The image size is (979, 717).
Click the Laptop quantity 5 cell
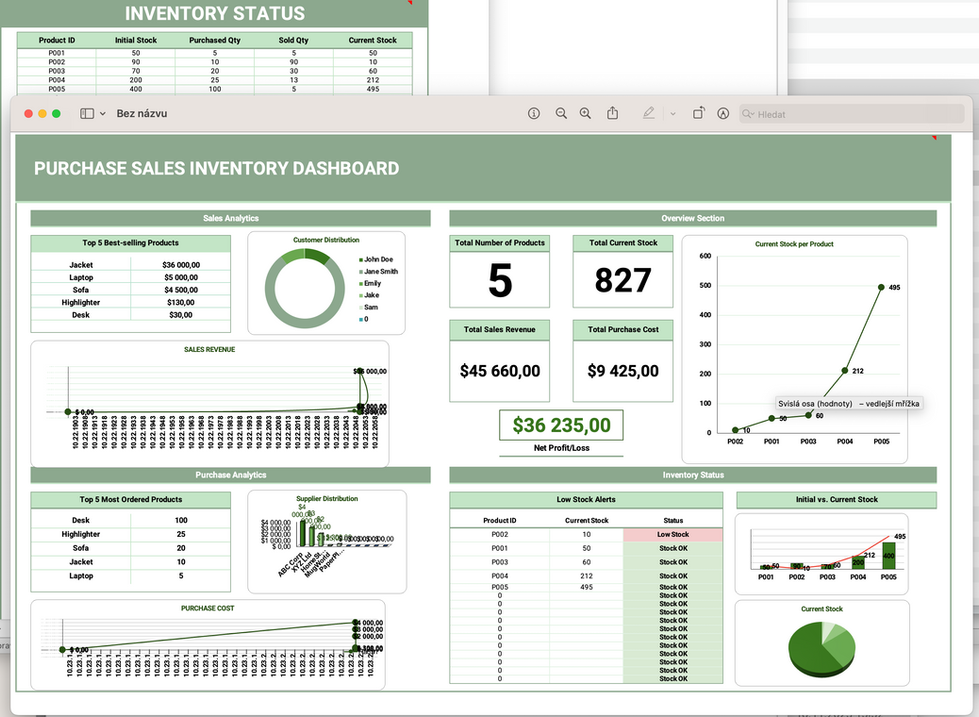(x=181, y=576)
